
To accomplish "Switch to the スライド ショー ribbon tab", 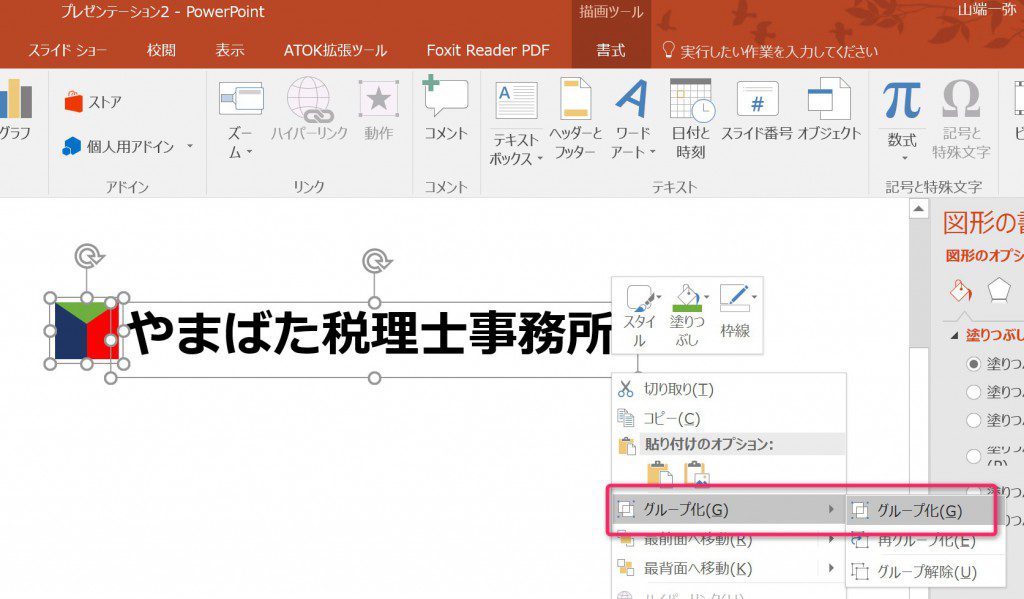I will pos(67,50).
